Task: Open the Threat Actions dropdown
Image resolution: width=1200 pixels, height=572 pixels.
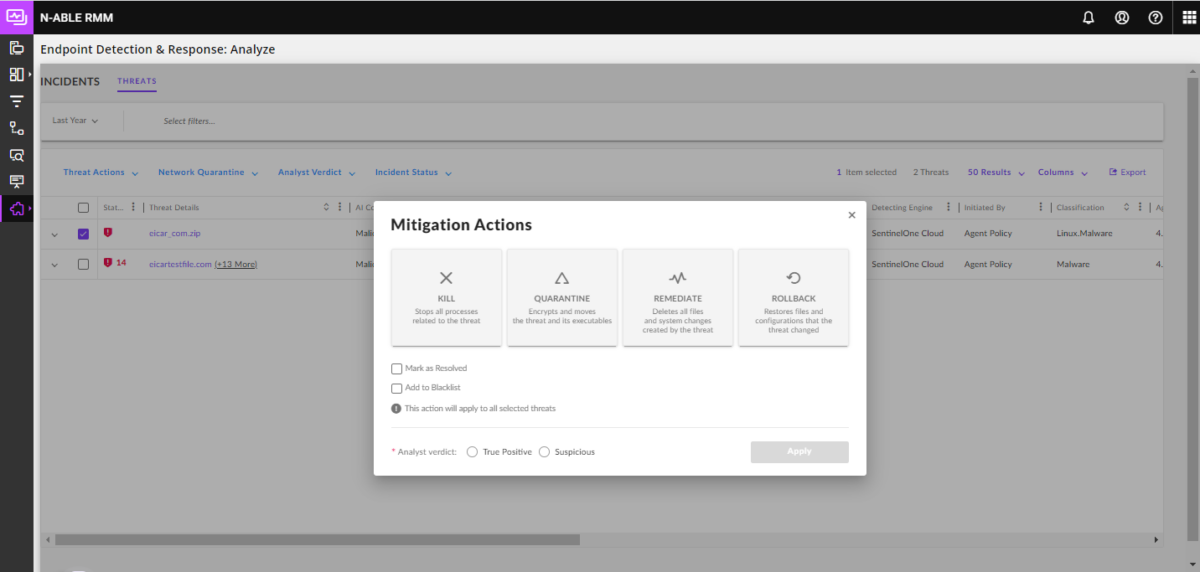Action: point(101,173)
